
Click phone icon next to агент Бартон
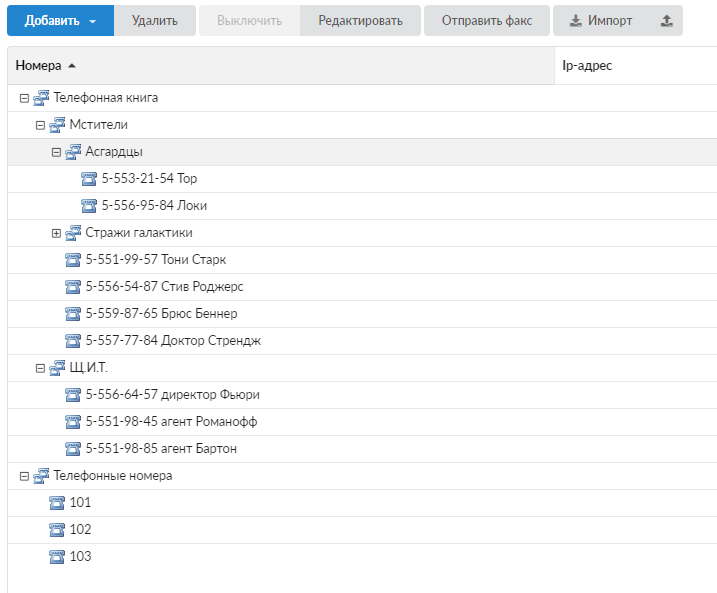73,449
